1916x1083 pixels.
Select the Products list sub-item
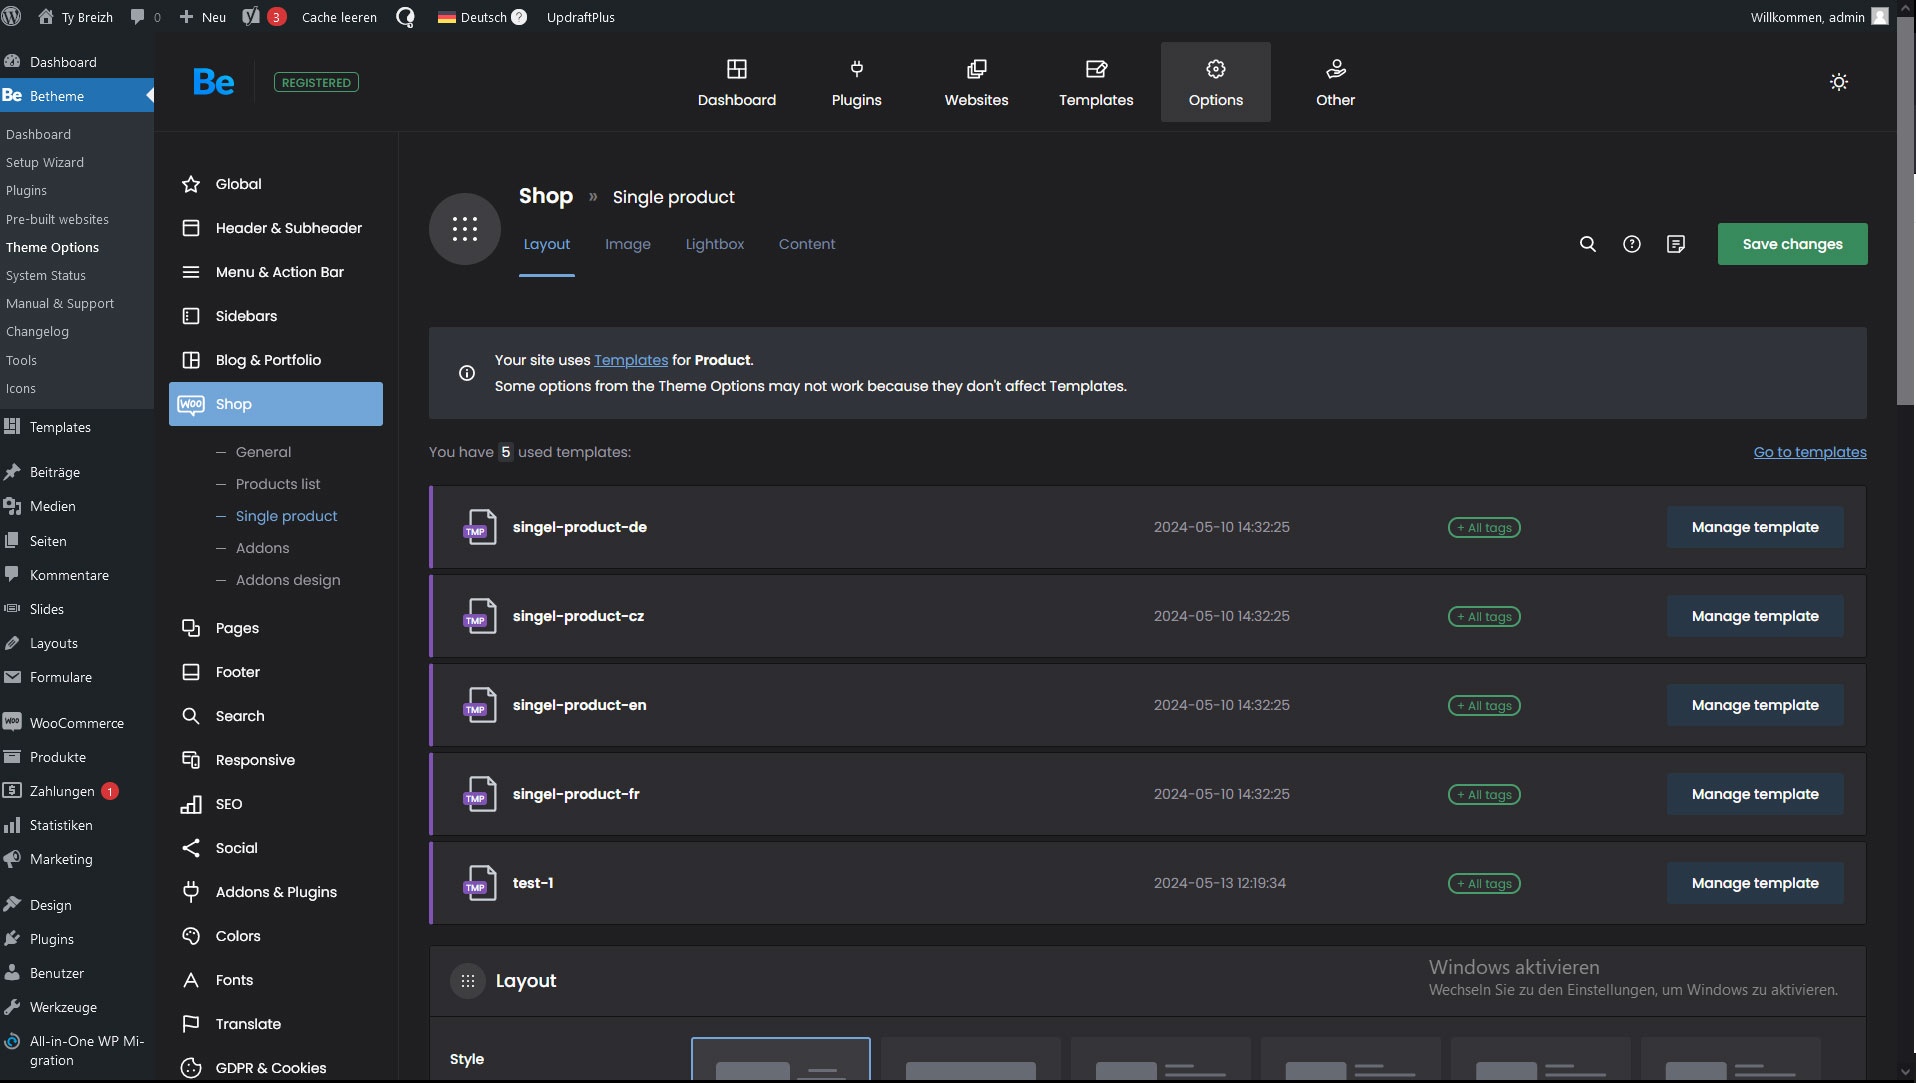[278, 484]
